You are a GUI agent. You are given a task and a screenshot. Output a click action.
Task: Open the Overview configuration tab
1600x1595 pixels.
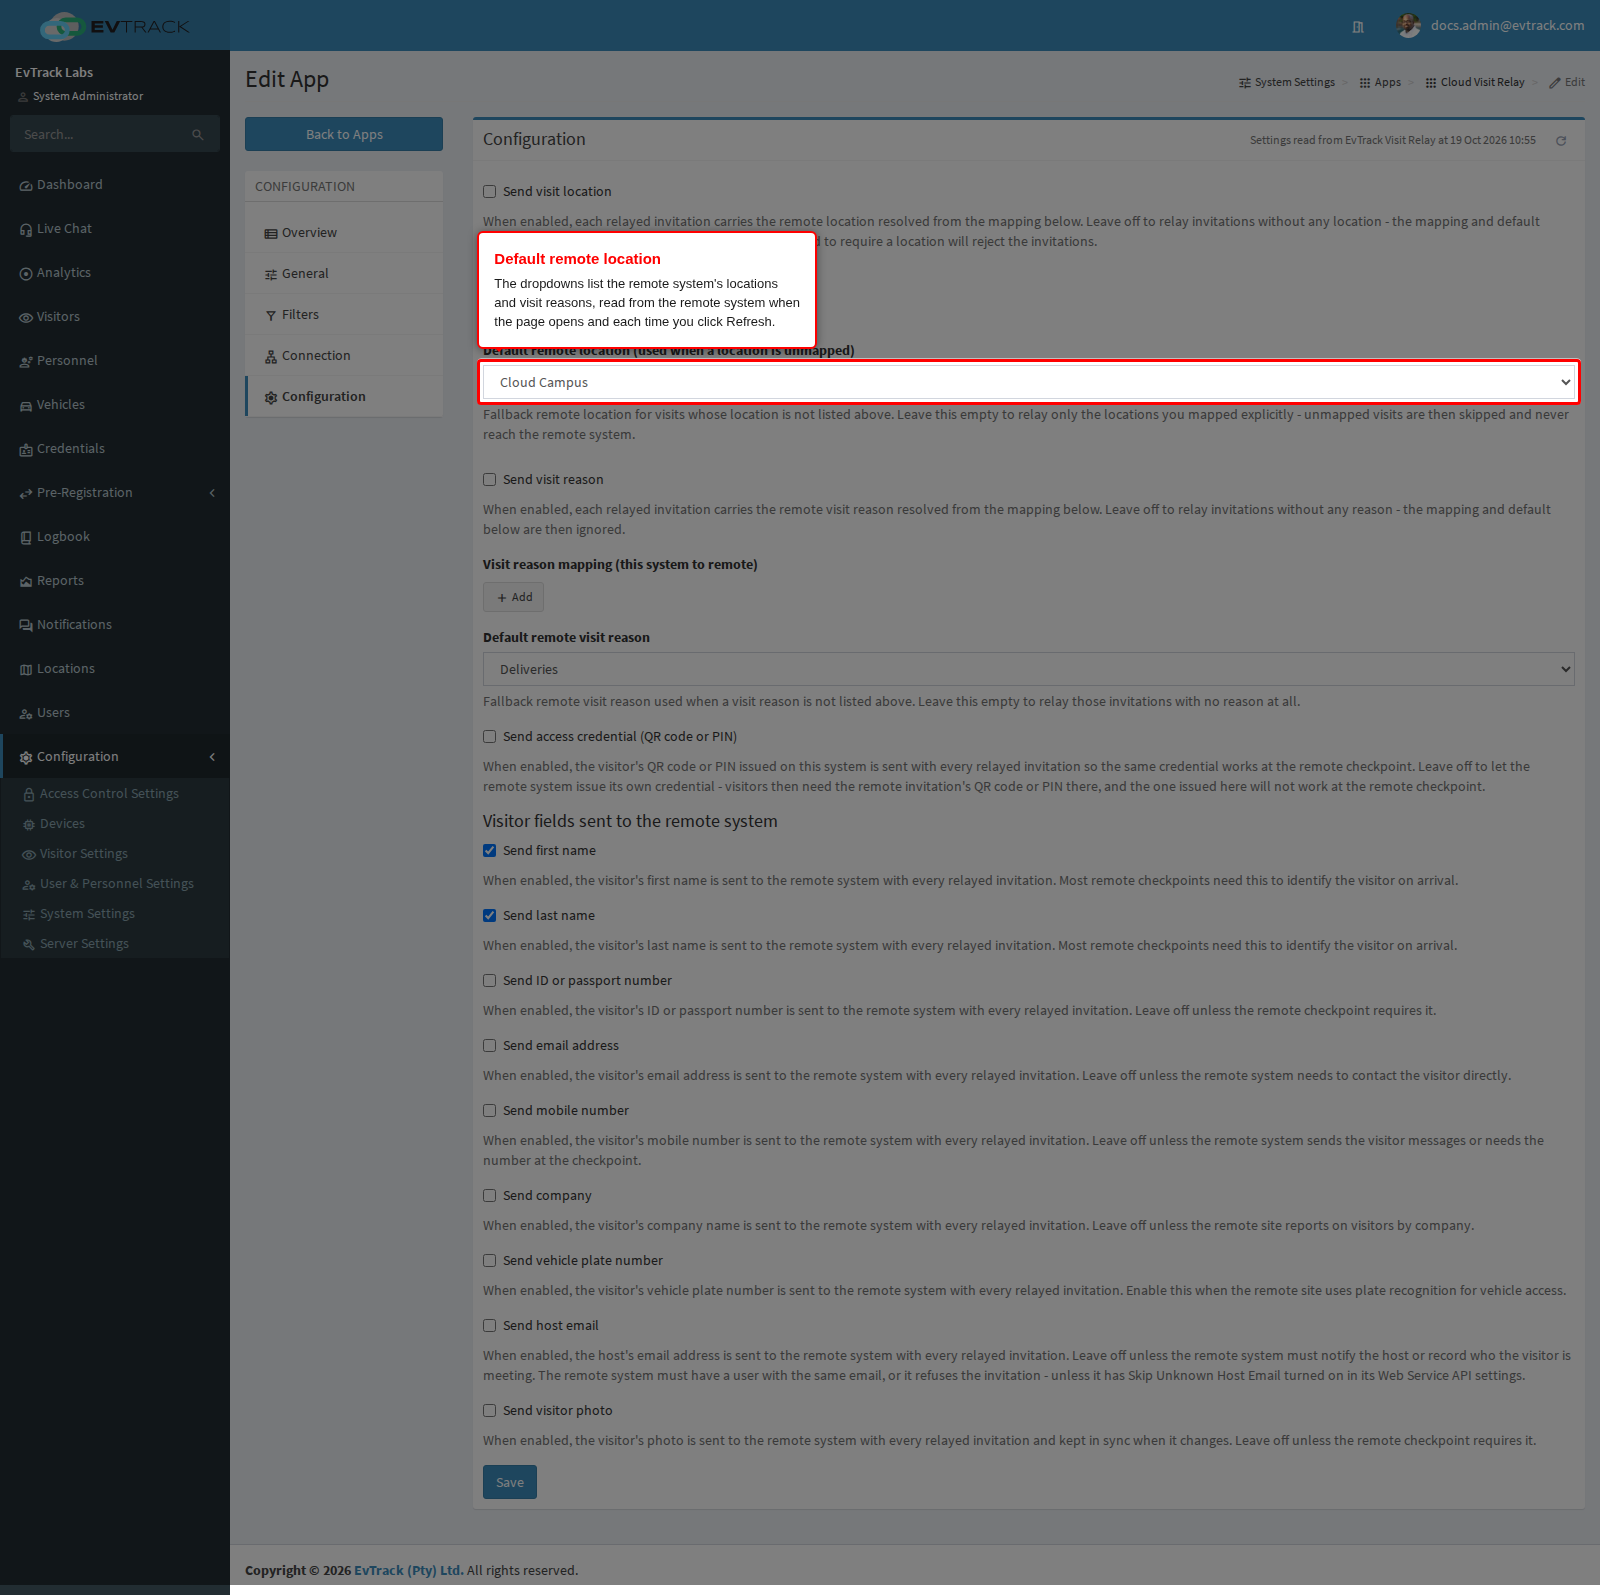[344, 233]
